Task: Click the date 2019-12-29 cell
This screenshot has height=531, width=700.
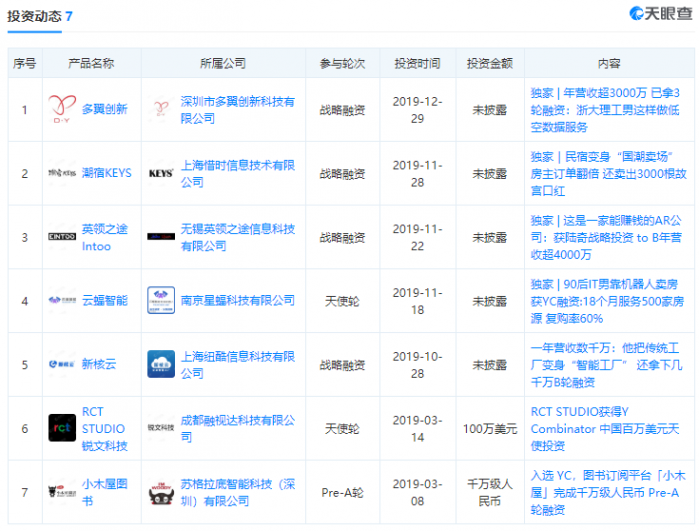Action: coord(417,110)
